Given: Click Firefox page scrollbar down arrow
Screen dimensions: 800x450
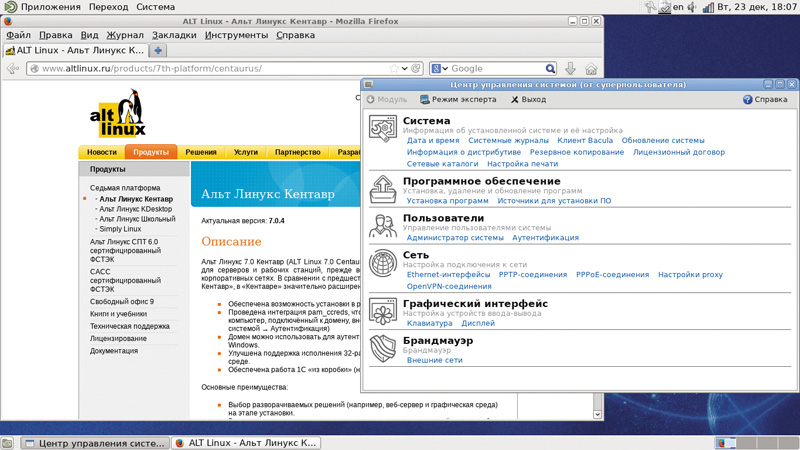Looking at the screenshot, I should coord(597,414).
